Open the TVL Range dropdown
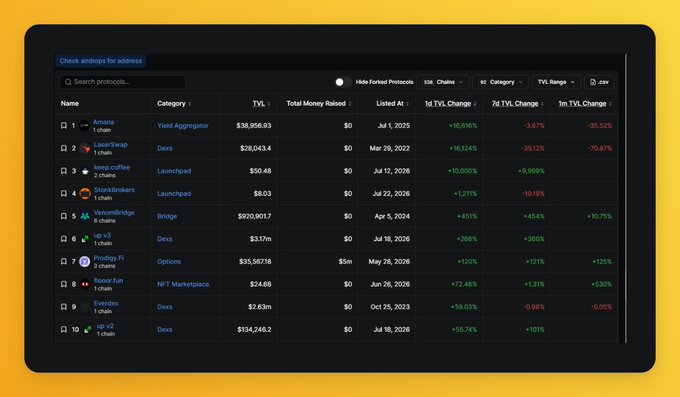 (556, 82)
